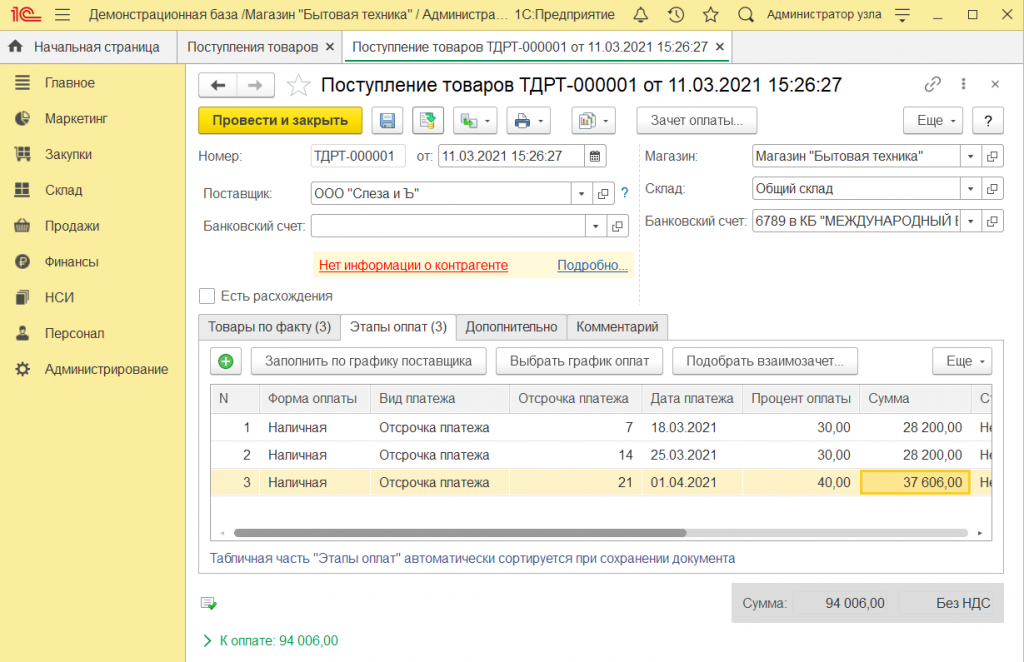Screen dimensions: 1024x662
Task: Add document to favorites with star icon
Action: [x=297, y=86]
